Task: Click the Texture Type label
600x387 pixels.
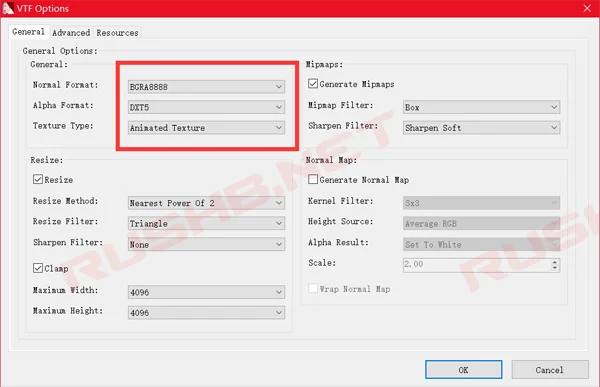Action: pyautogui.click(x=63, y=126)
